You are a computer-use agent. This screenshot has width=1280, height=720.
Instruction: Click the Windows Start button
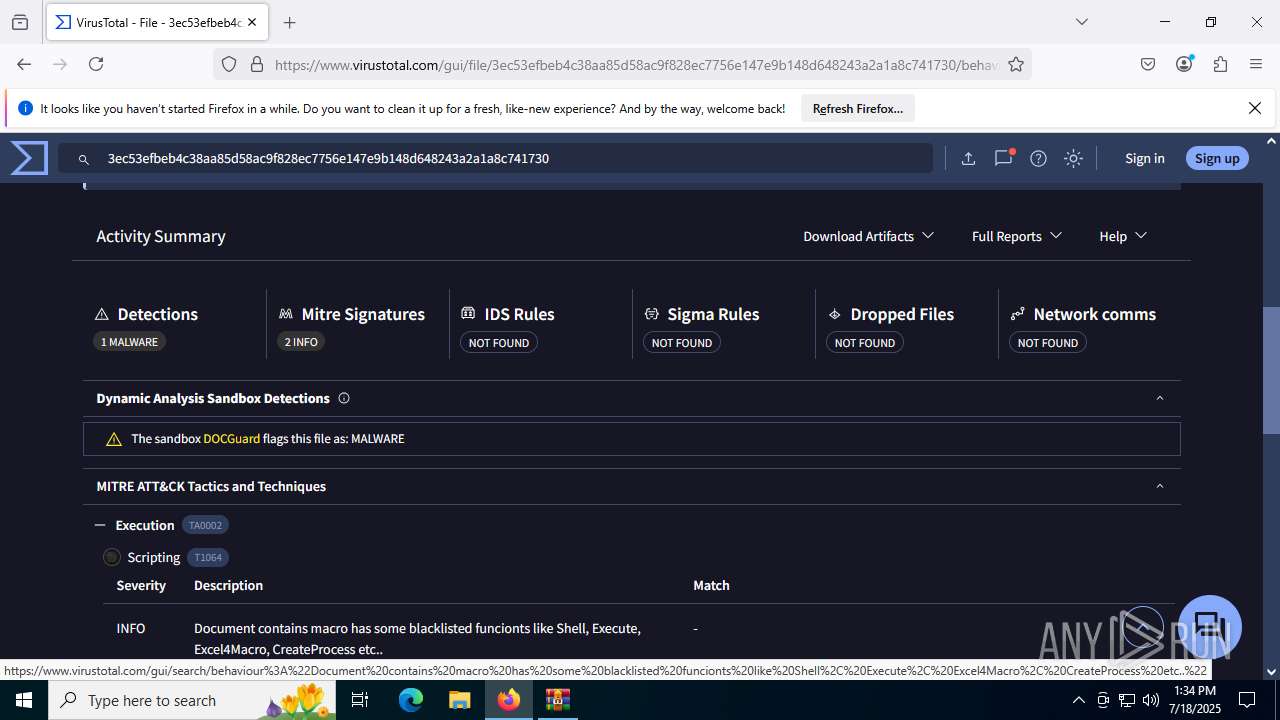tap(24, 700)
